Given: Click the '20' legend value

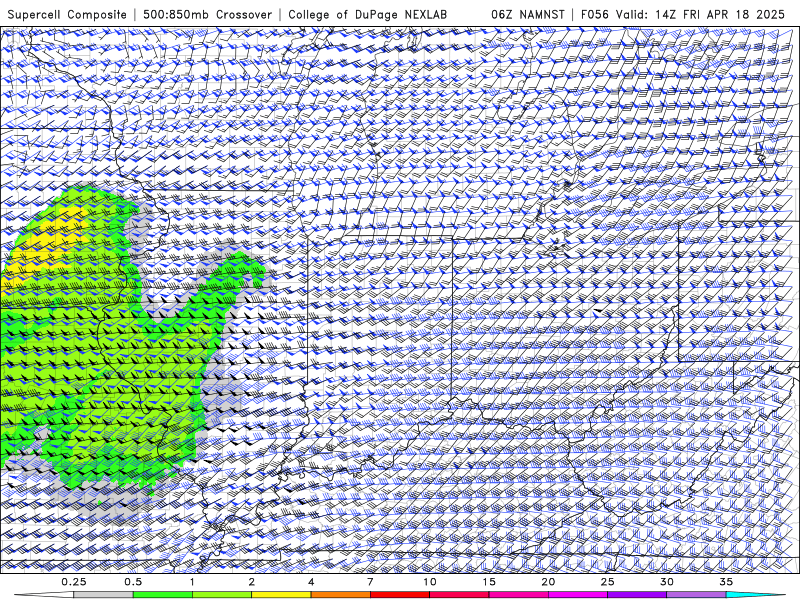Looking at the screenshot, I should pyautogui.click(x=548, y=582).
